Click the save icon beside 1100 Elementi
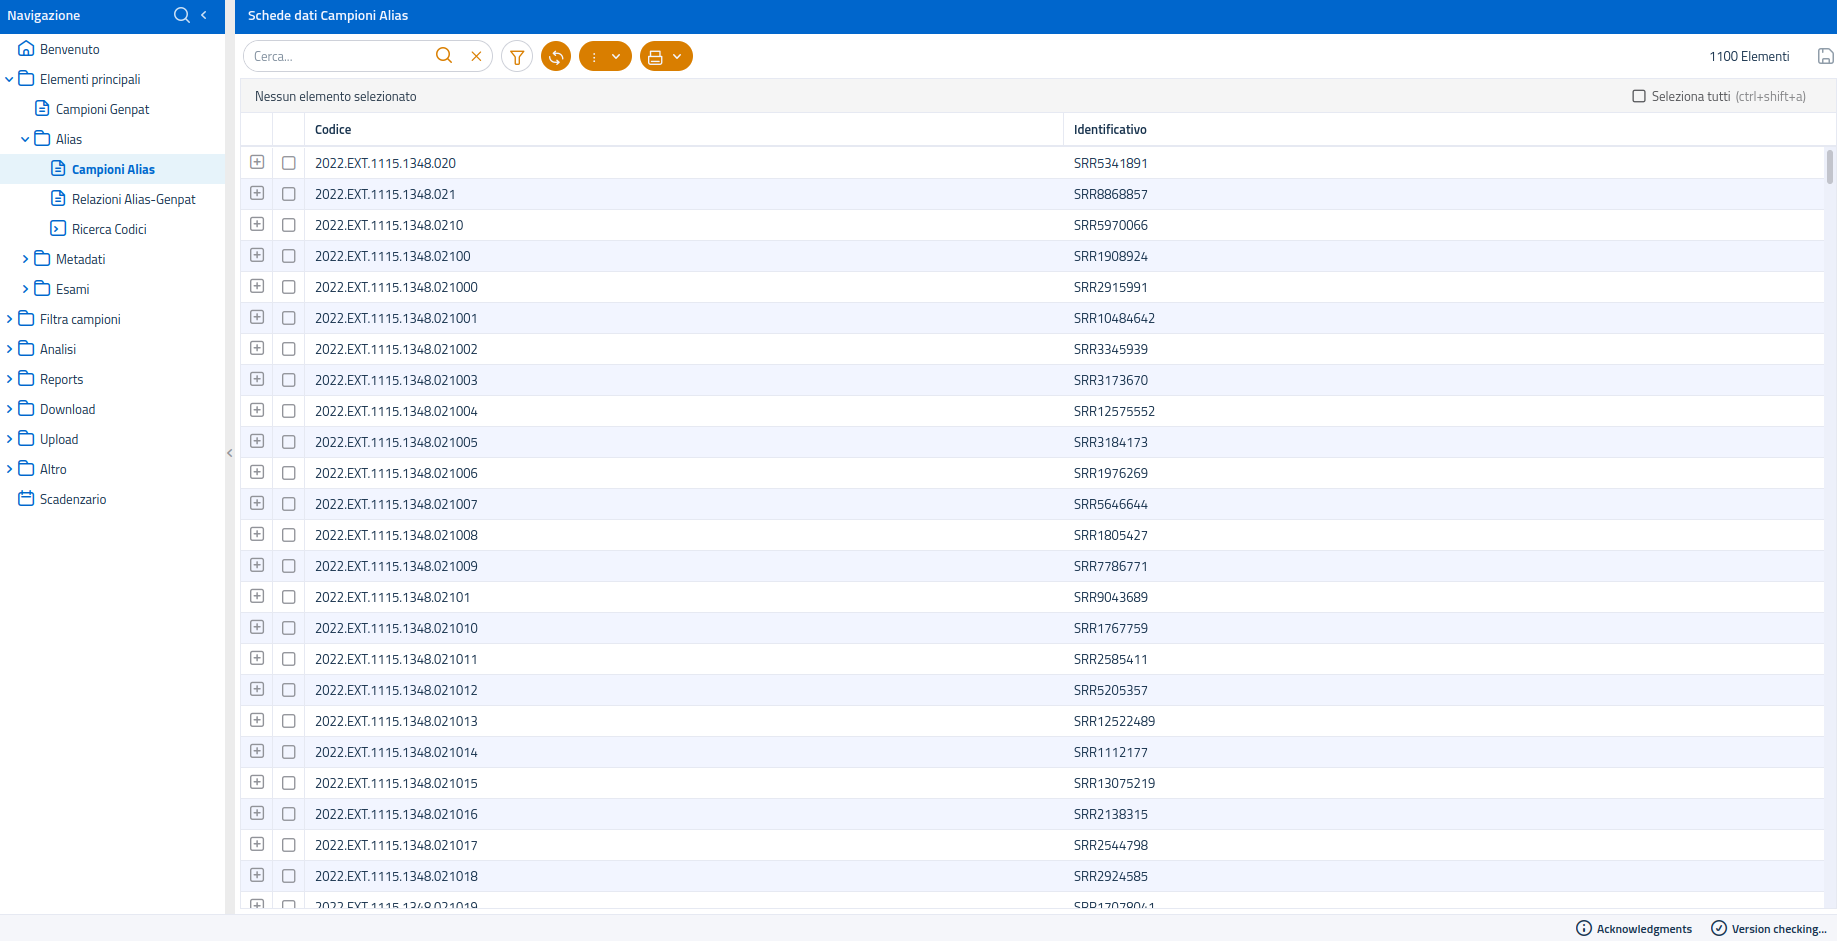The width and height of the screenshot is (1837, 941). click(1825, 57)
